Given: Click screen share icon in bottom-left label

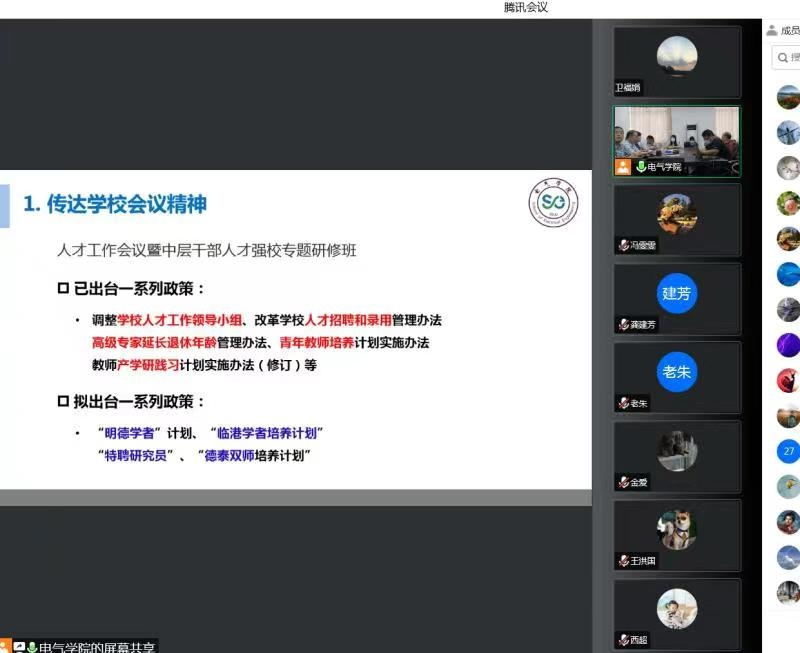Looking at the screenshot, I should [x=19, y=647].
